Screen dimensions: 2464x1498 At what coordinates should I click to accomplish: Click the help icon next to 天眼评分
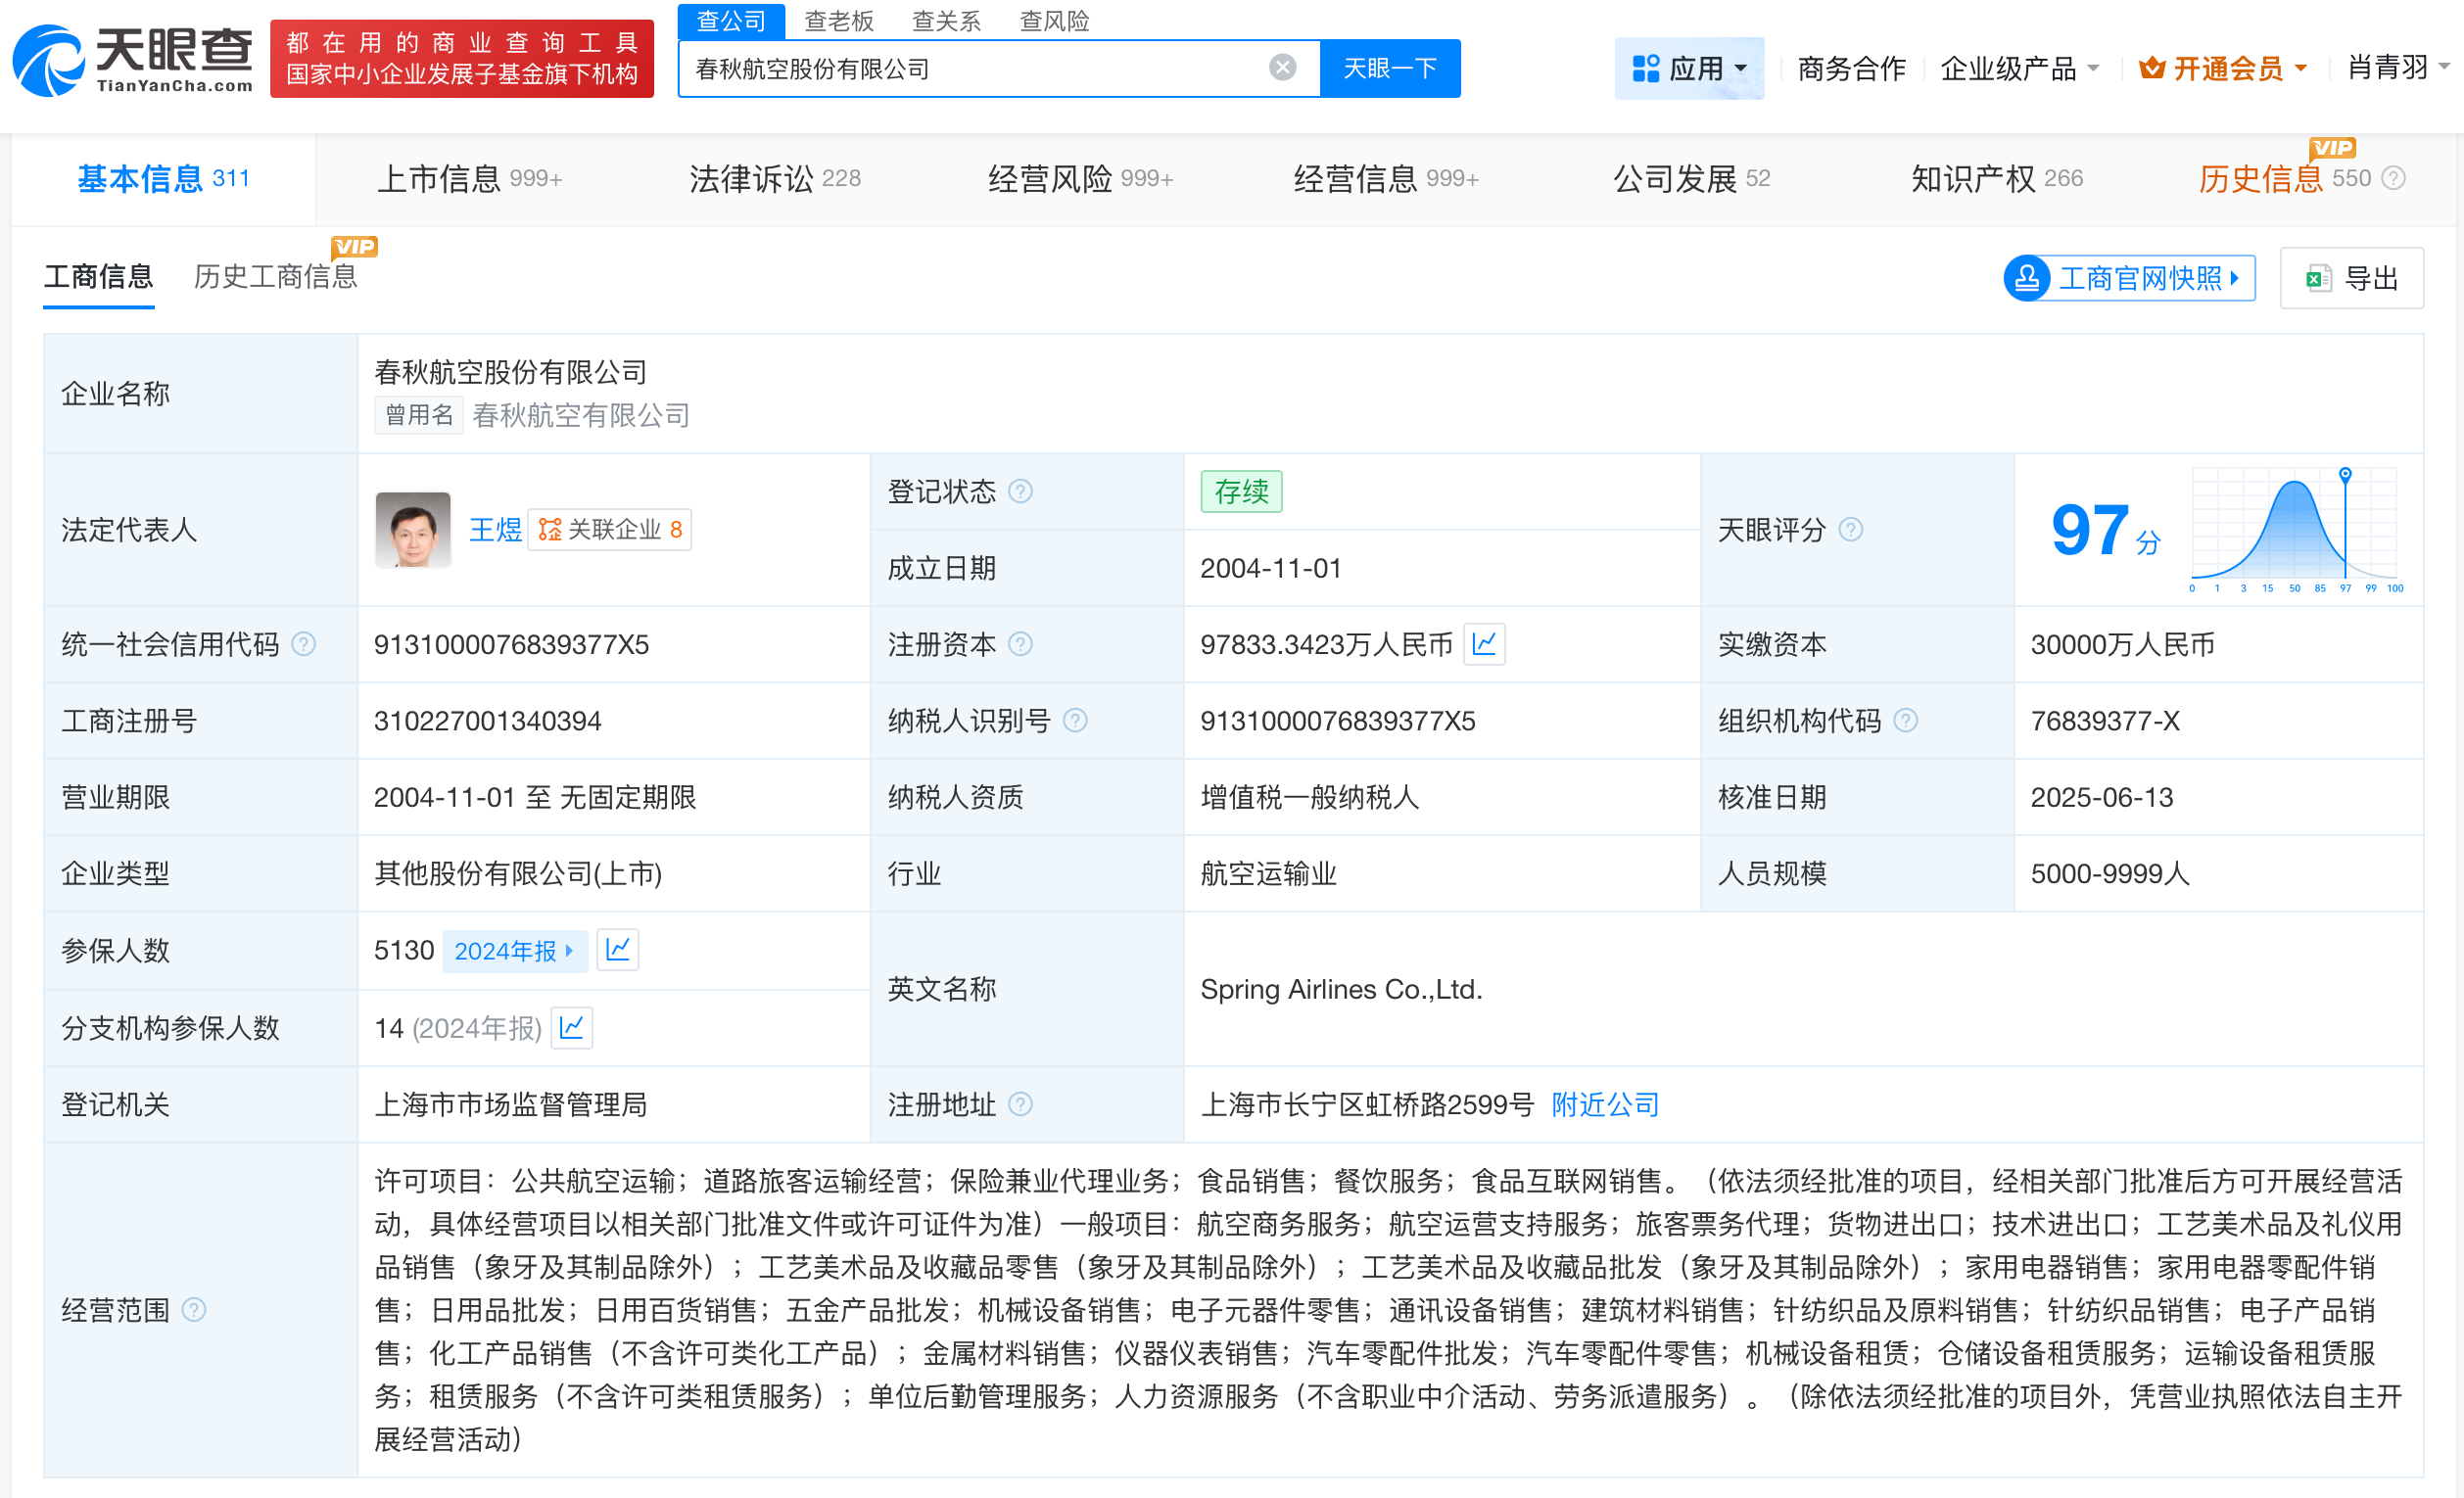click(x=1852, y=531)
